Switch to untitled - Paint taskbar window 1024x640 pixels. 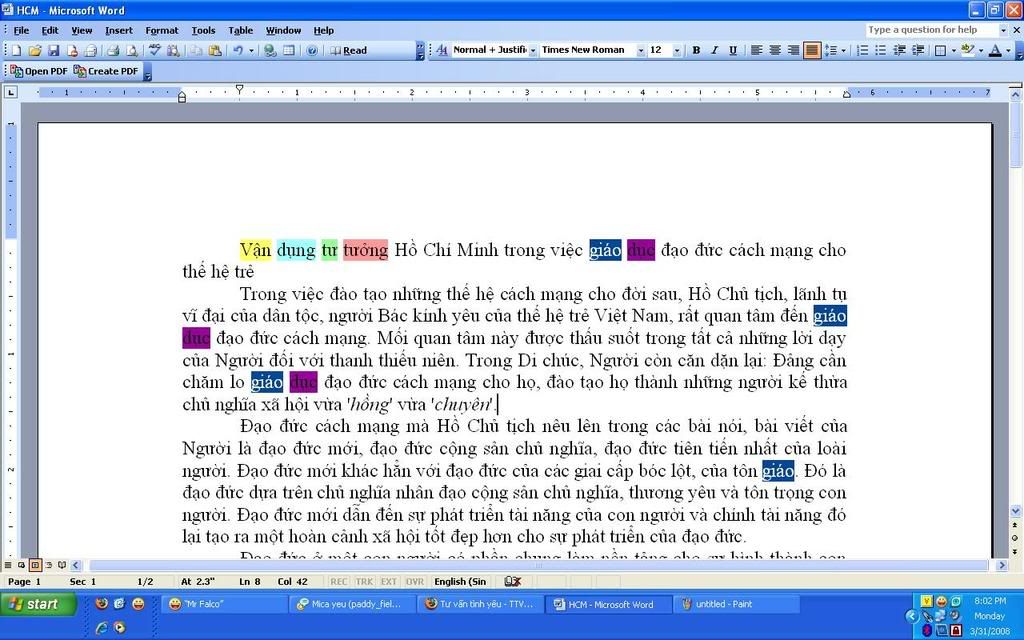tap(737, 604)
